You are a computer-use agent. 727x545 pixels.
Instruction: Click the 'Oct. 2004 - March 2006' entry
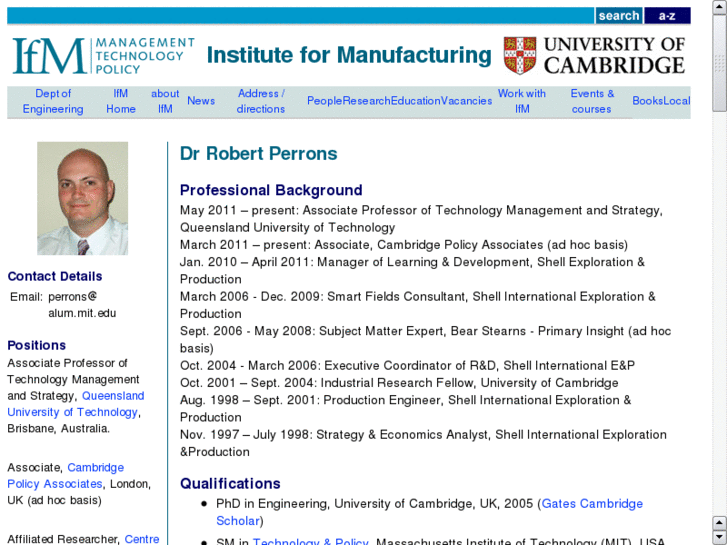[407, 365]
